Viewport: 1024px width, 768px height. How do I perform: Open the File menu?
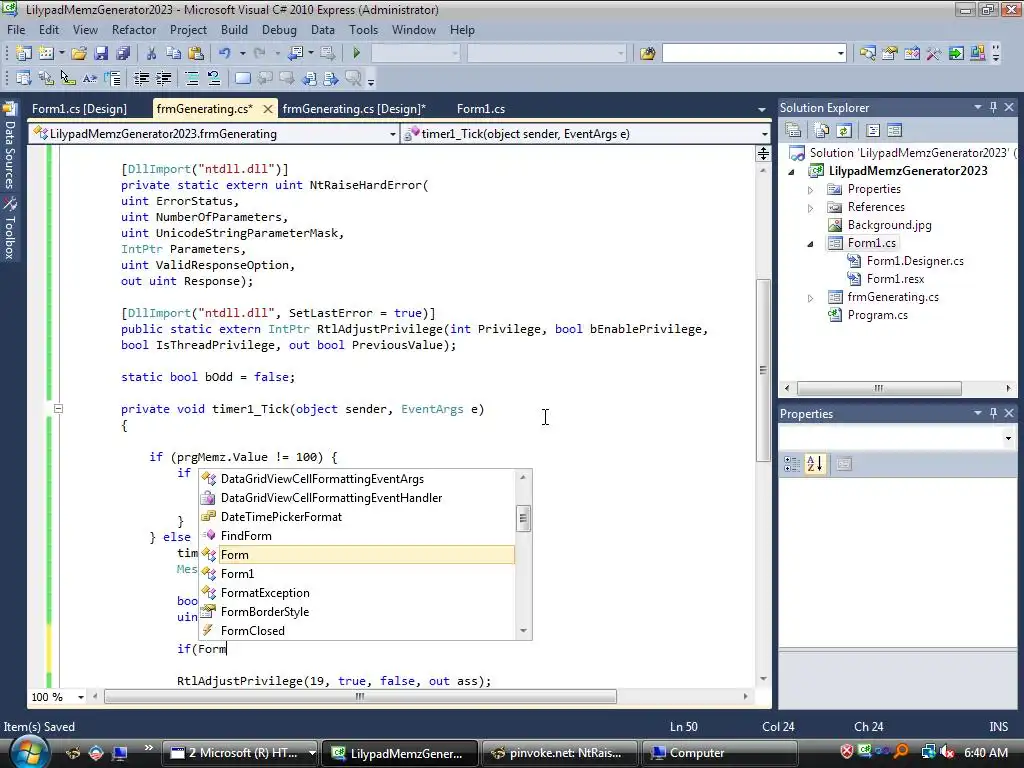tap(16, 30)
